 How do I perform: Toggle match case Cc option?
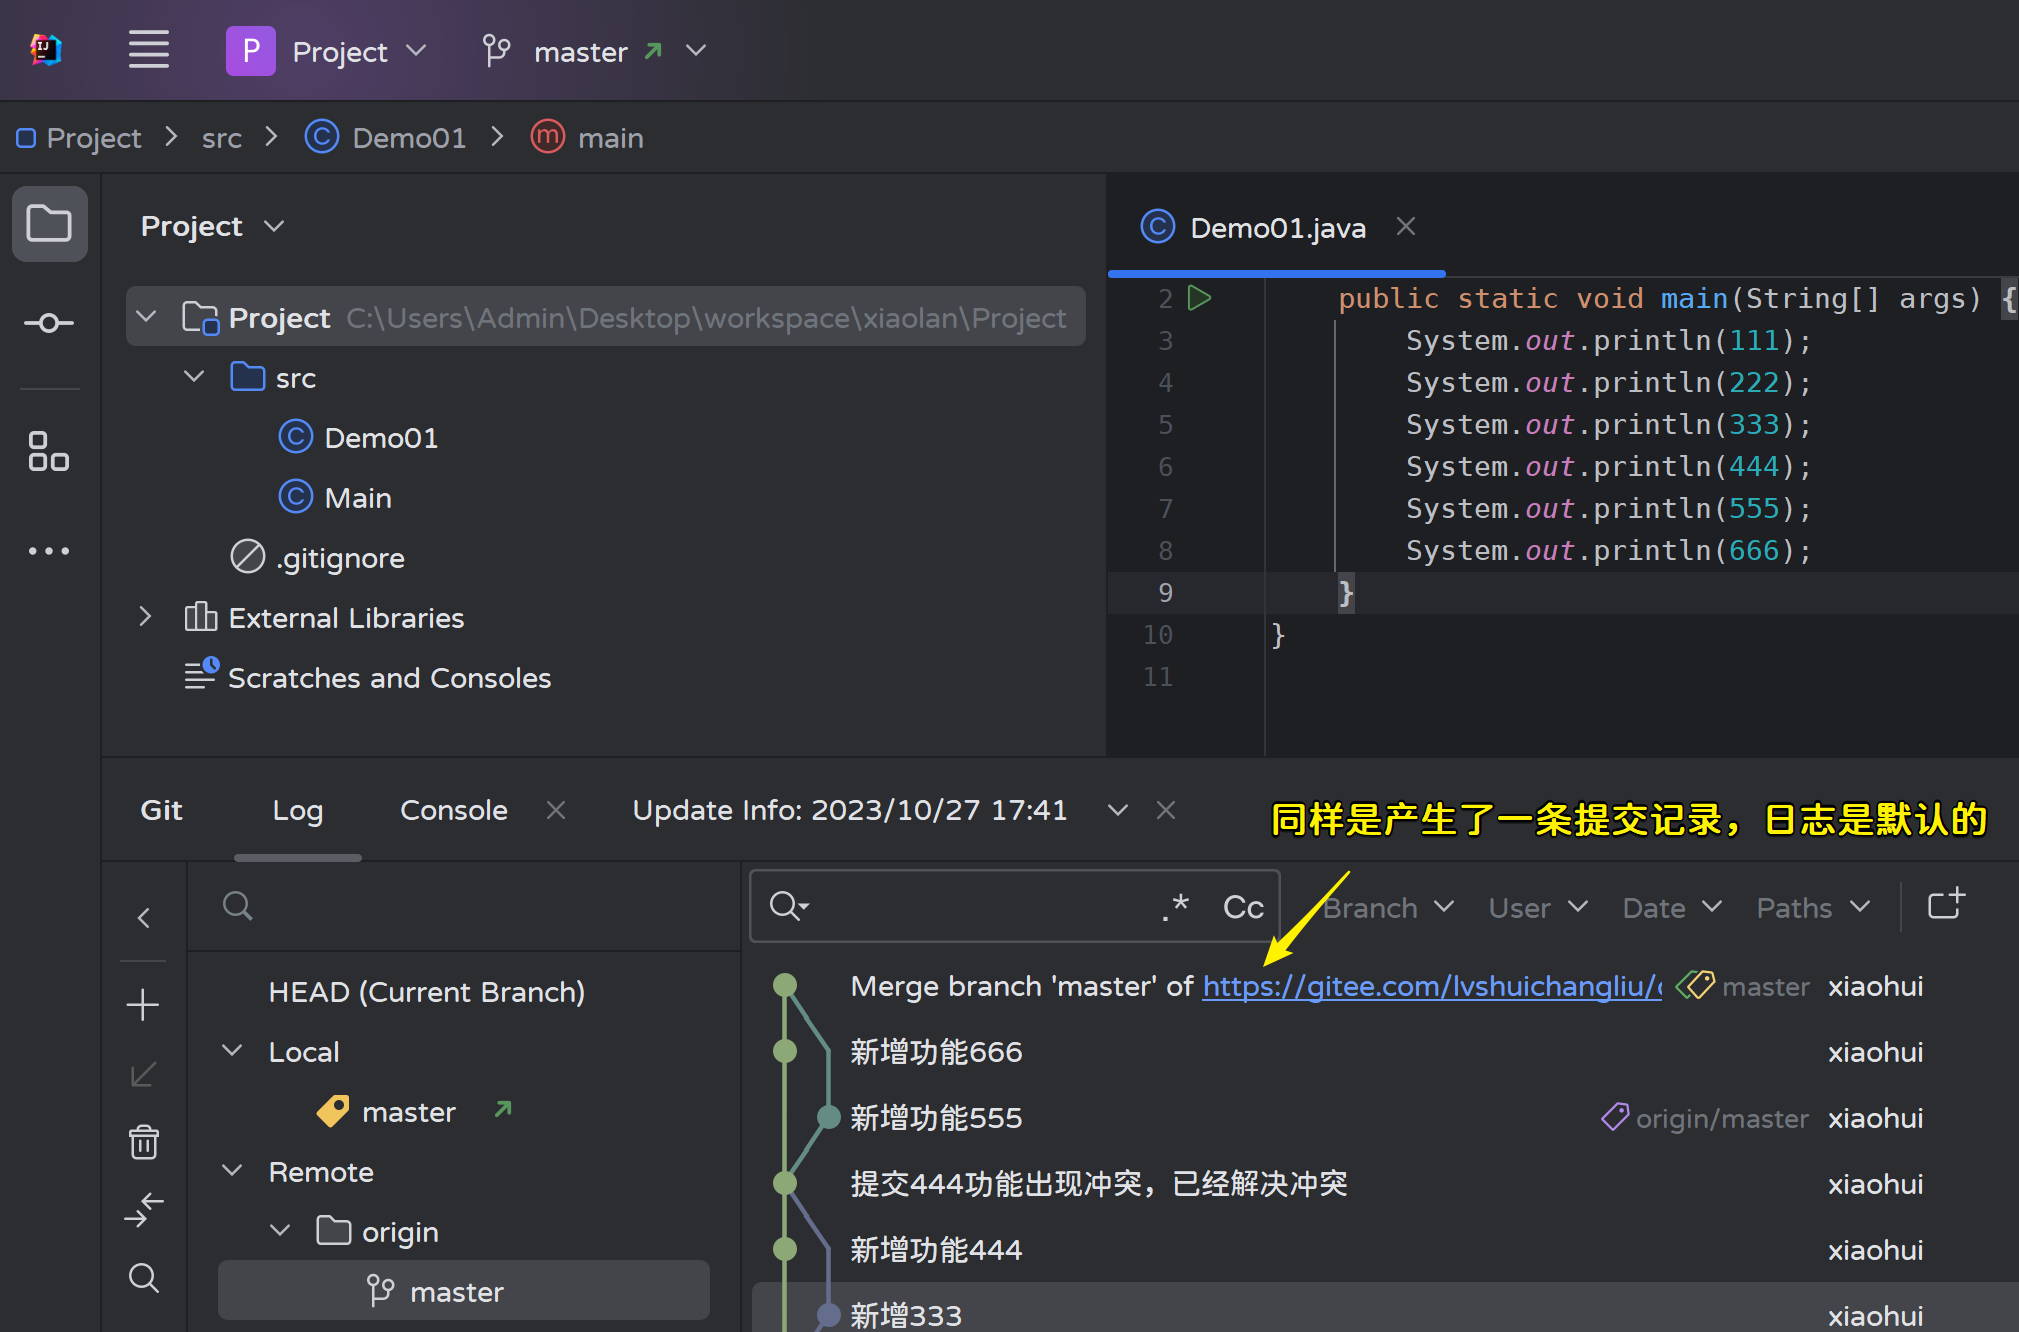[1243, 907]
